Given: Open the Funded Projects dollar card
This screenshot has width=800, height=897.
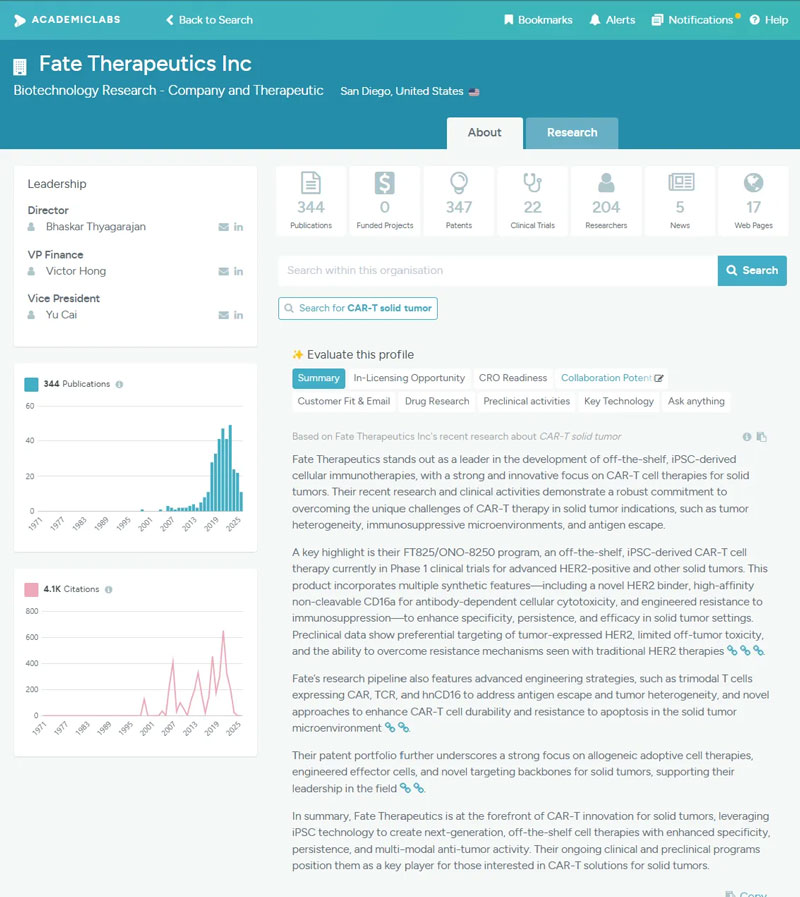Looking at the screenshot, I should (x=385, y=201).
